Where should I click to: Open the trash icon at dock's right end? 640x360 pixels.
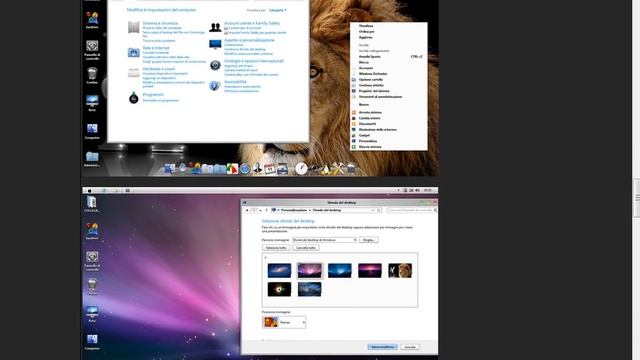point(351,168)
